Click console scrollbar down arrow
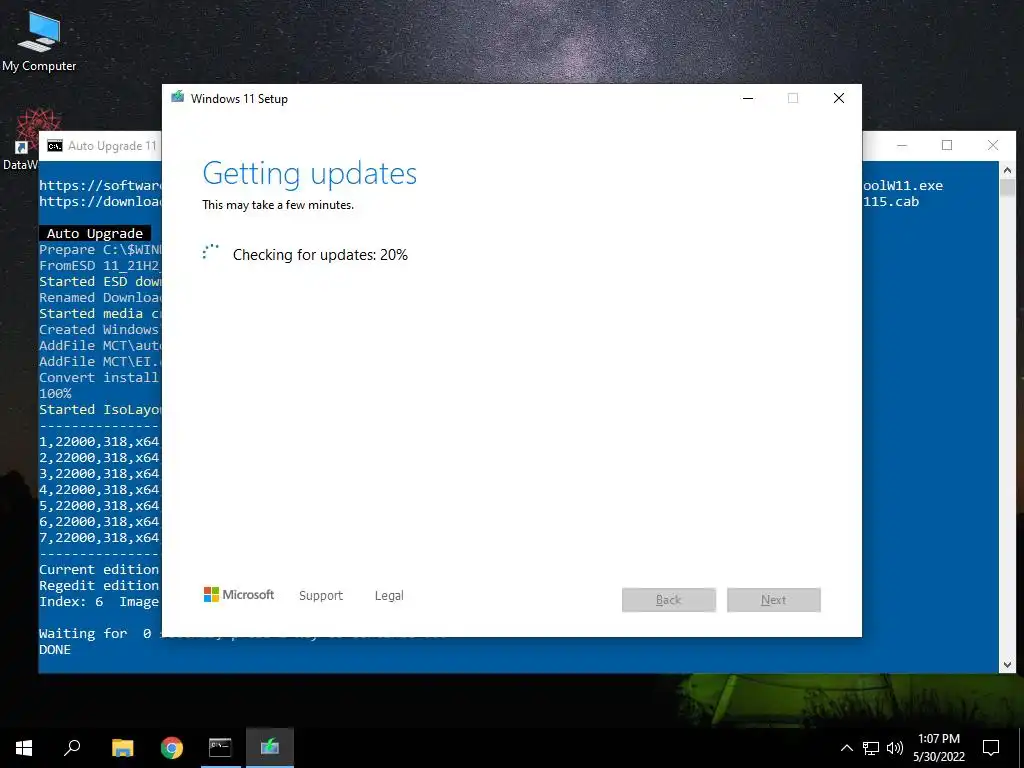 click(x=1007, y=665)
